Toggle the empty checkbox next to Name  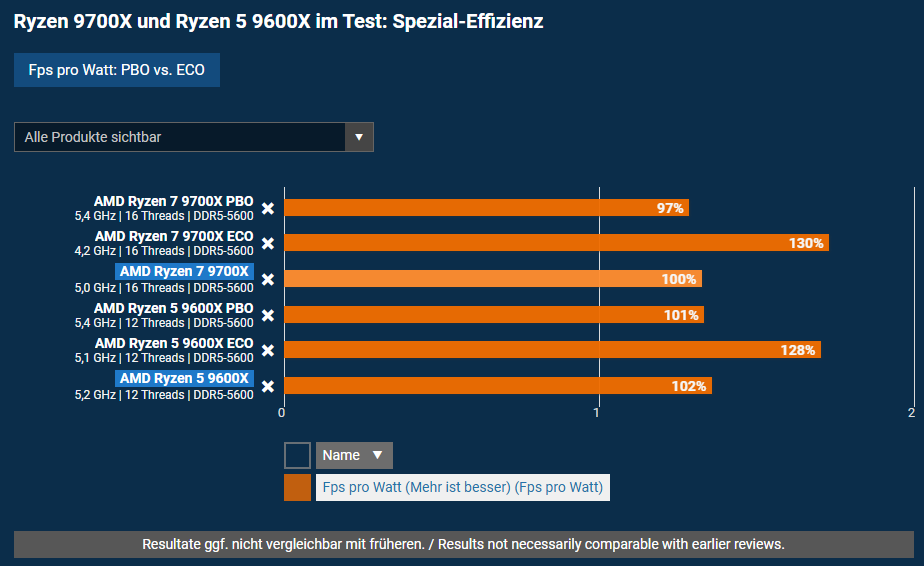(x=297, y=455)
